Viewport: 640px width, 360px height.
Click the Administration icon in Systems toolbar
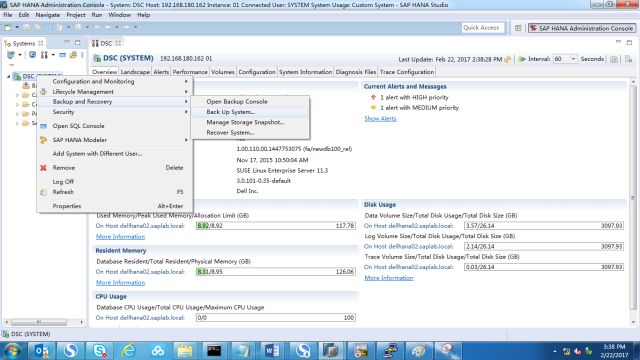44,55
